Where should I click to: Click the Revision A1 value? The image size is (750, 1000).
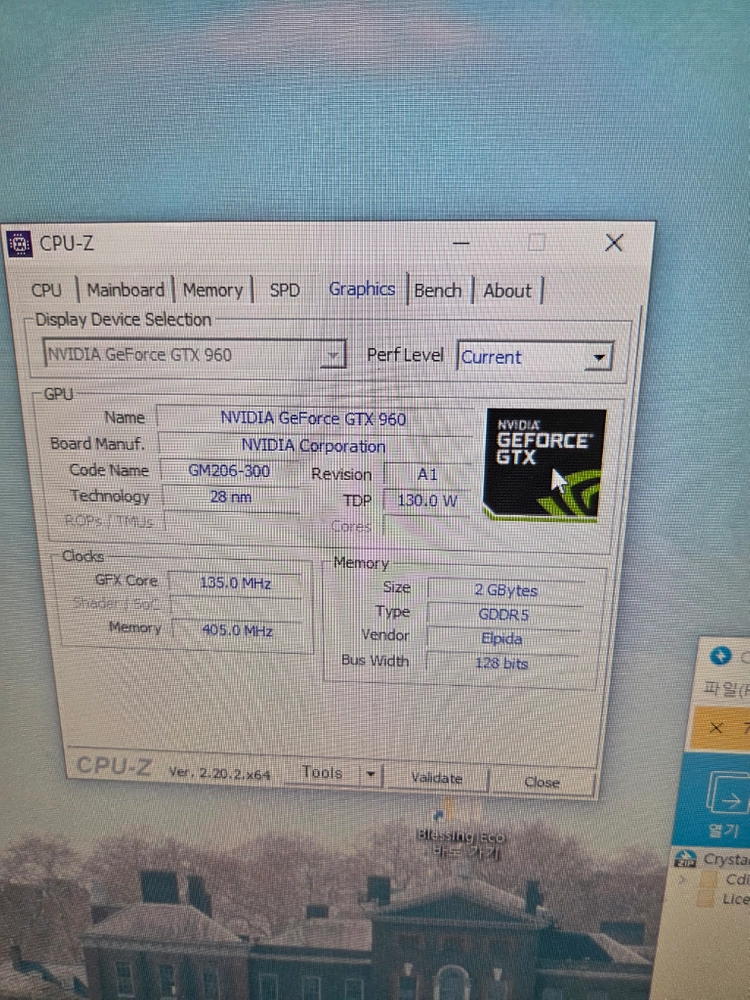(x=427, y=474)
